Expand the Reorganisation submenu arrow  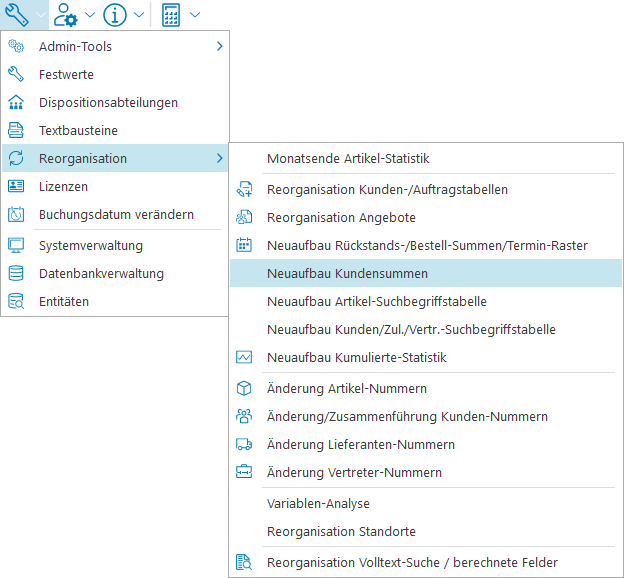(219, 158)
